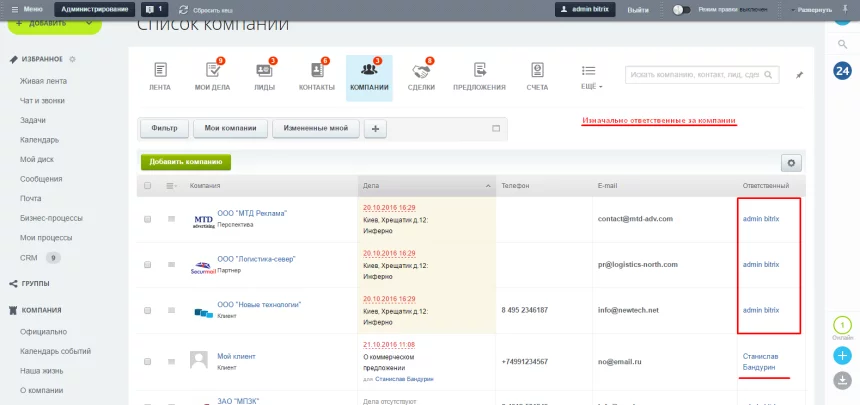
Task: Open the Лента feed icon
Action: (160, 71)
